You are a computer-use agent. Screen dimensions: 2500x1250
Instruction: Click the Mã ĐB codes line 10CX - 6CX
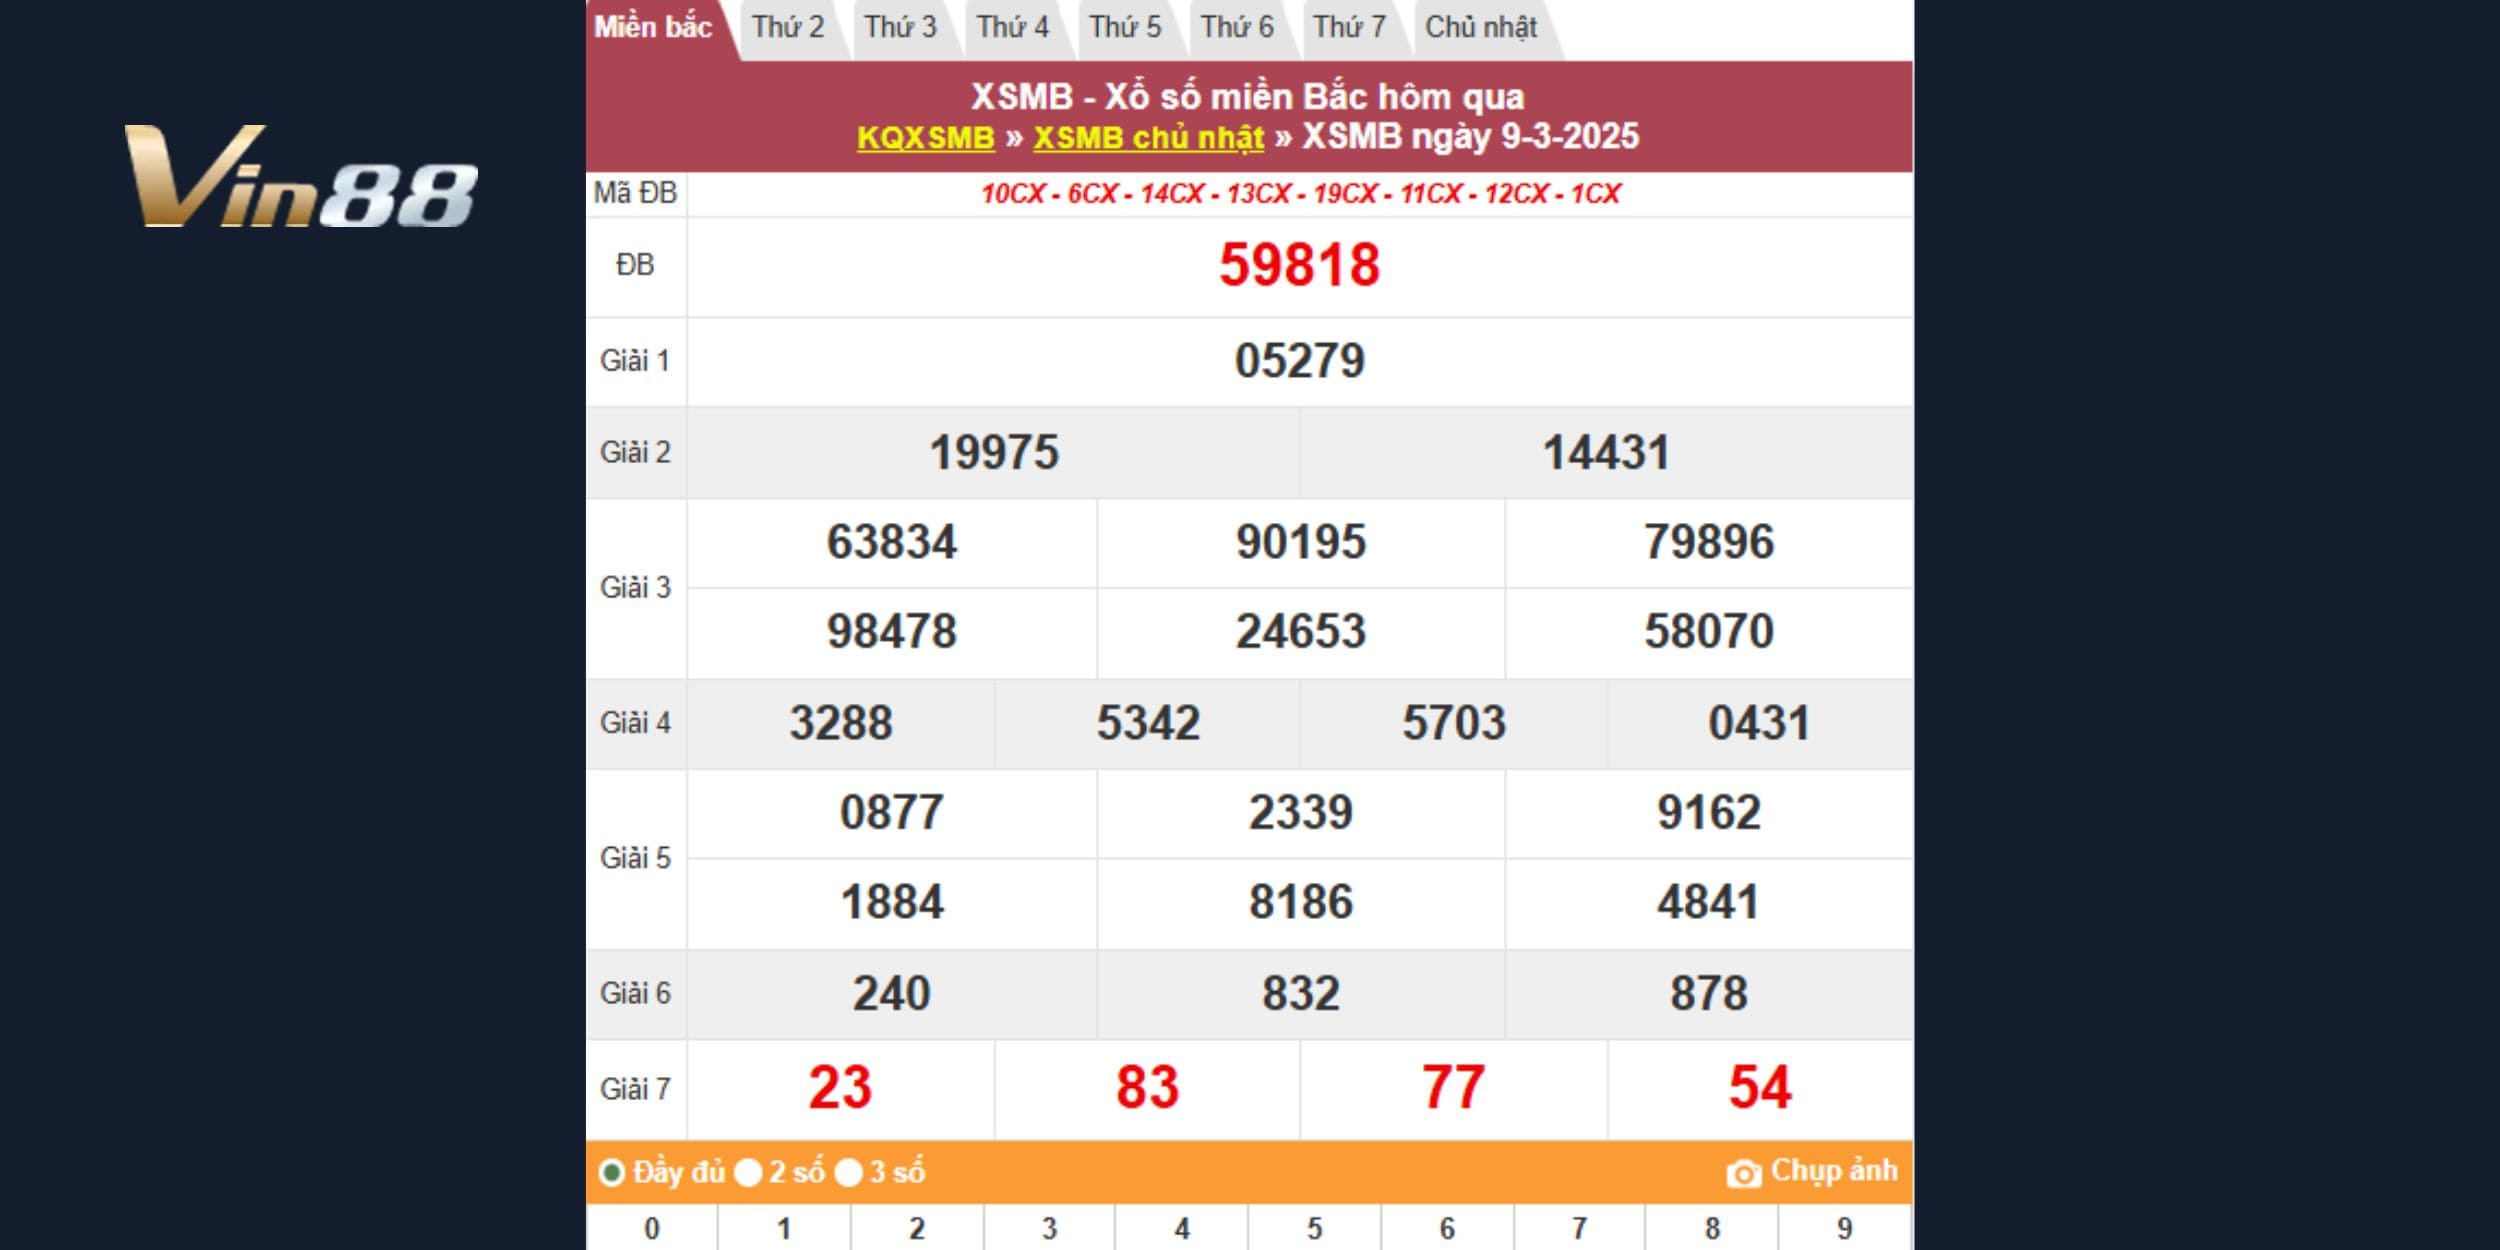tap(1300, 194)
